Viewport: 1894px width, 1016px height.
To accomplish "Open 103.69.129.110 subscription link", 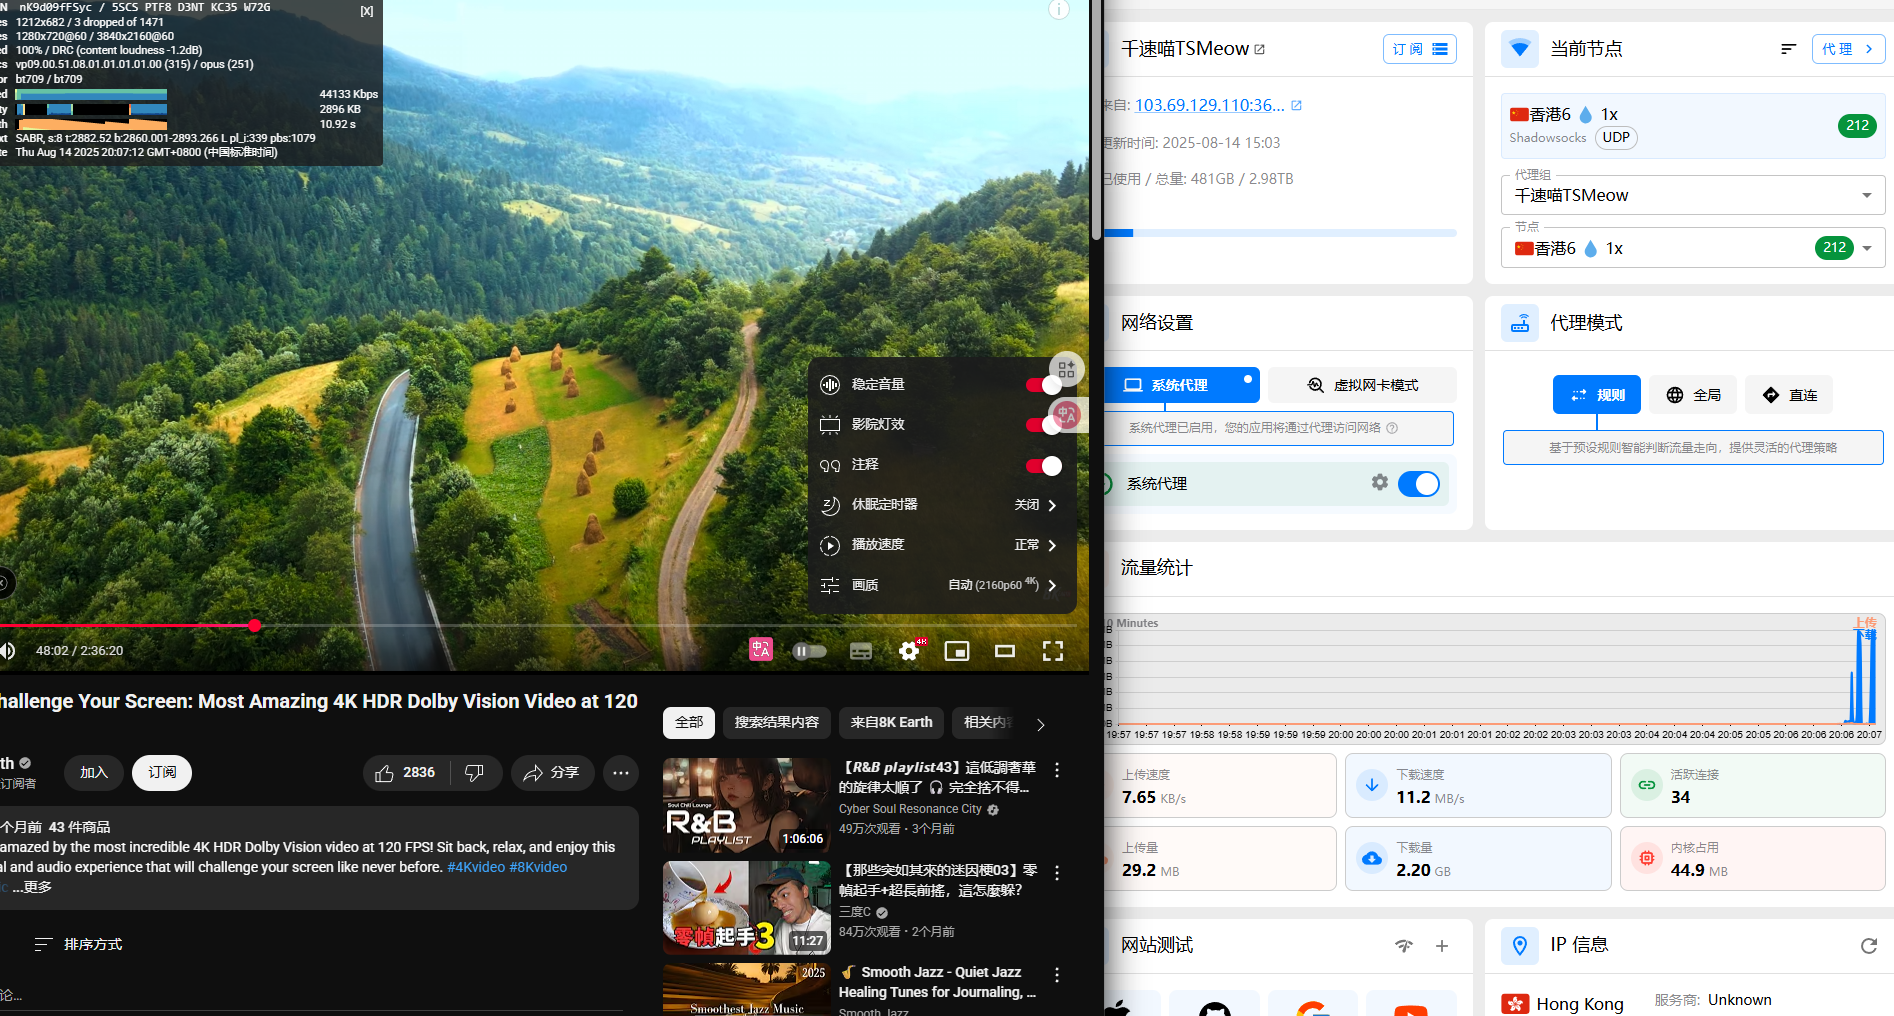I will 1210,105.
